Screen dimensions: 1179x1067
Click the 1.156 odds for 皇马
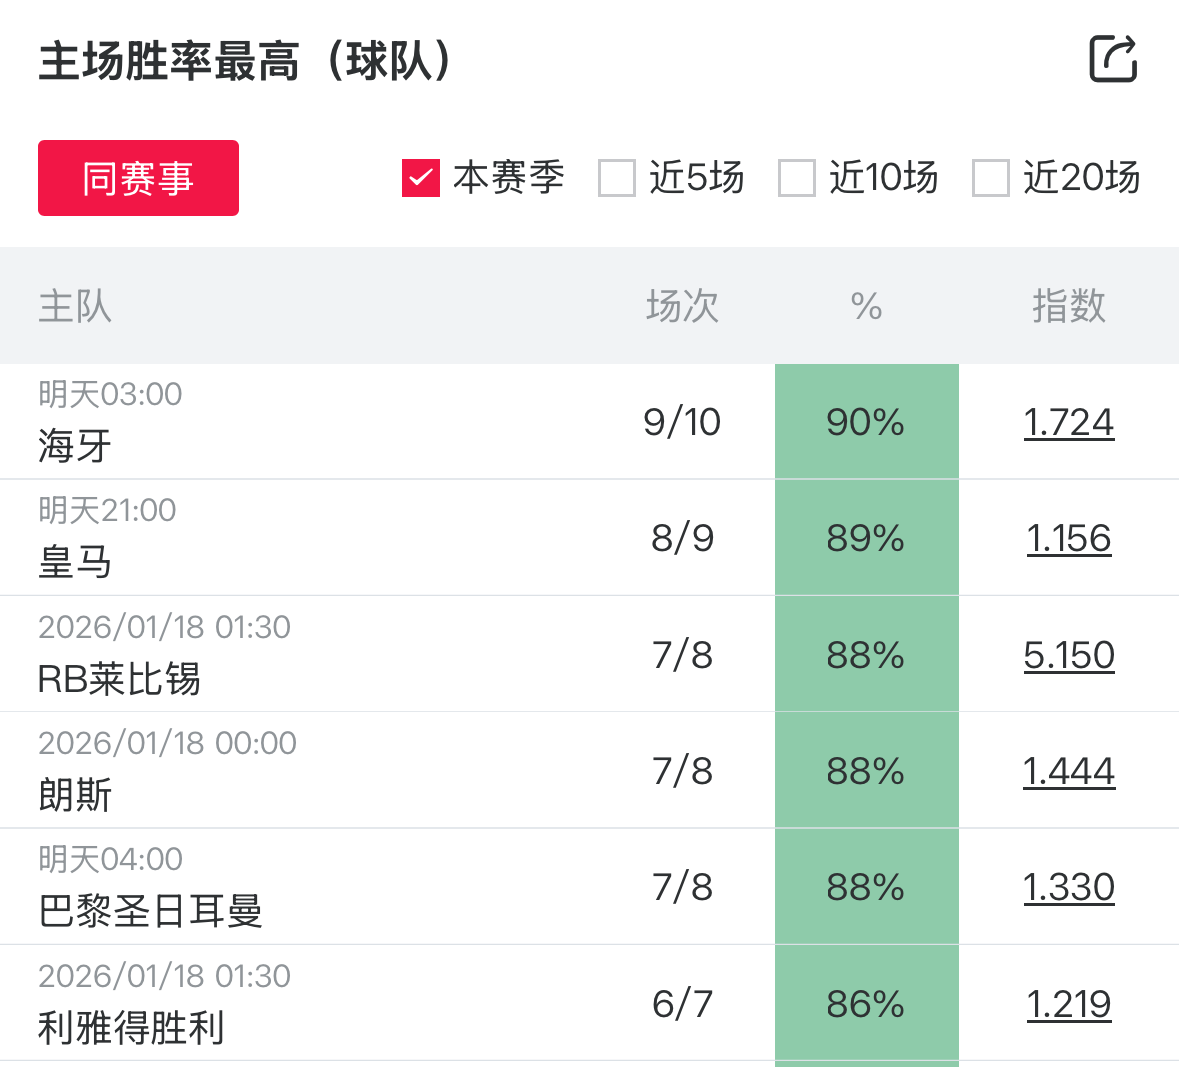pyautogui.click(x=1068, y=538)
